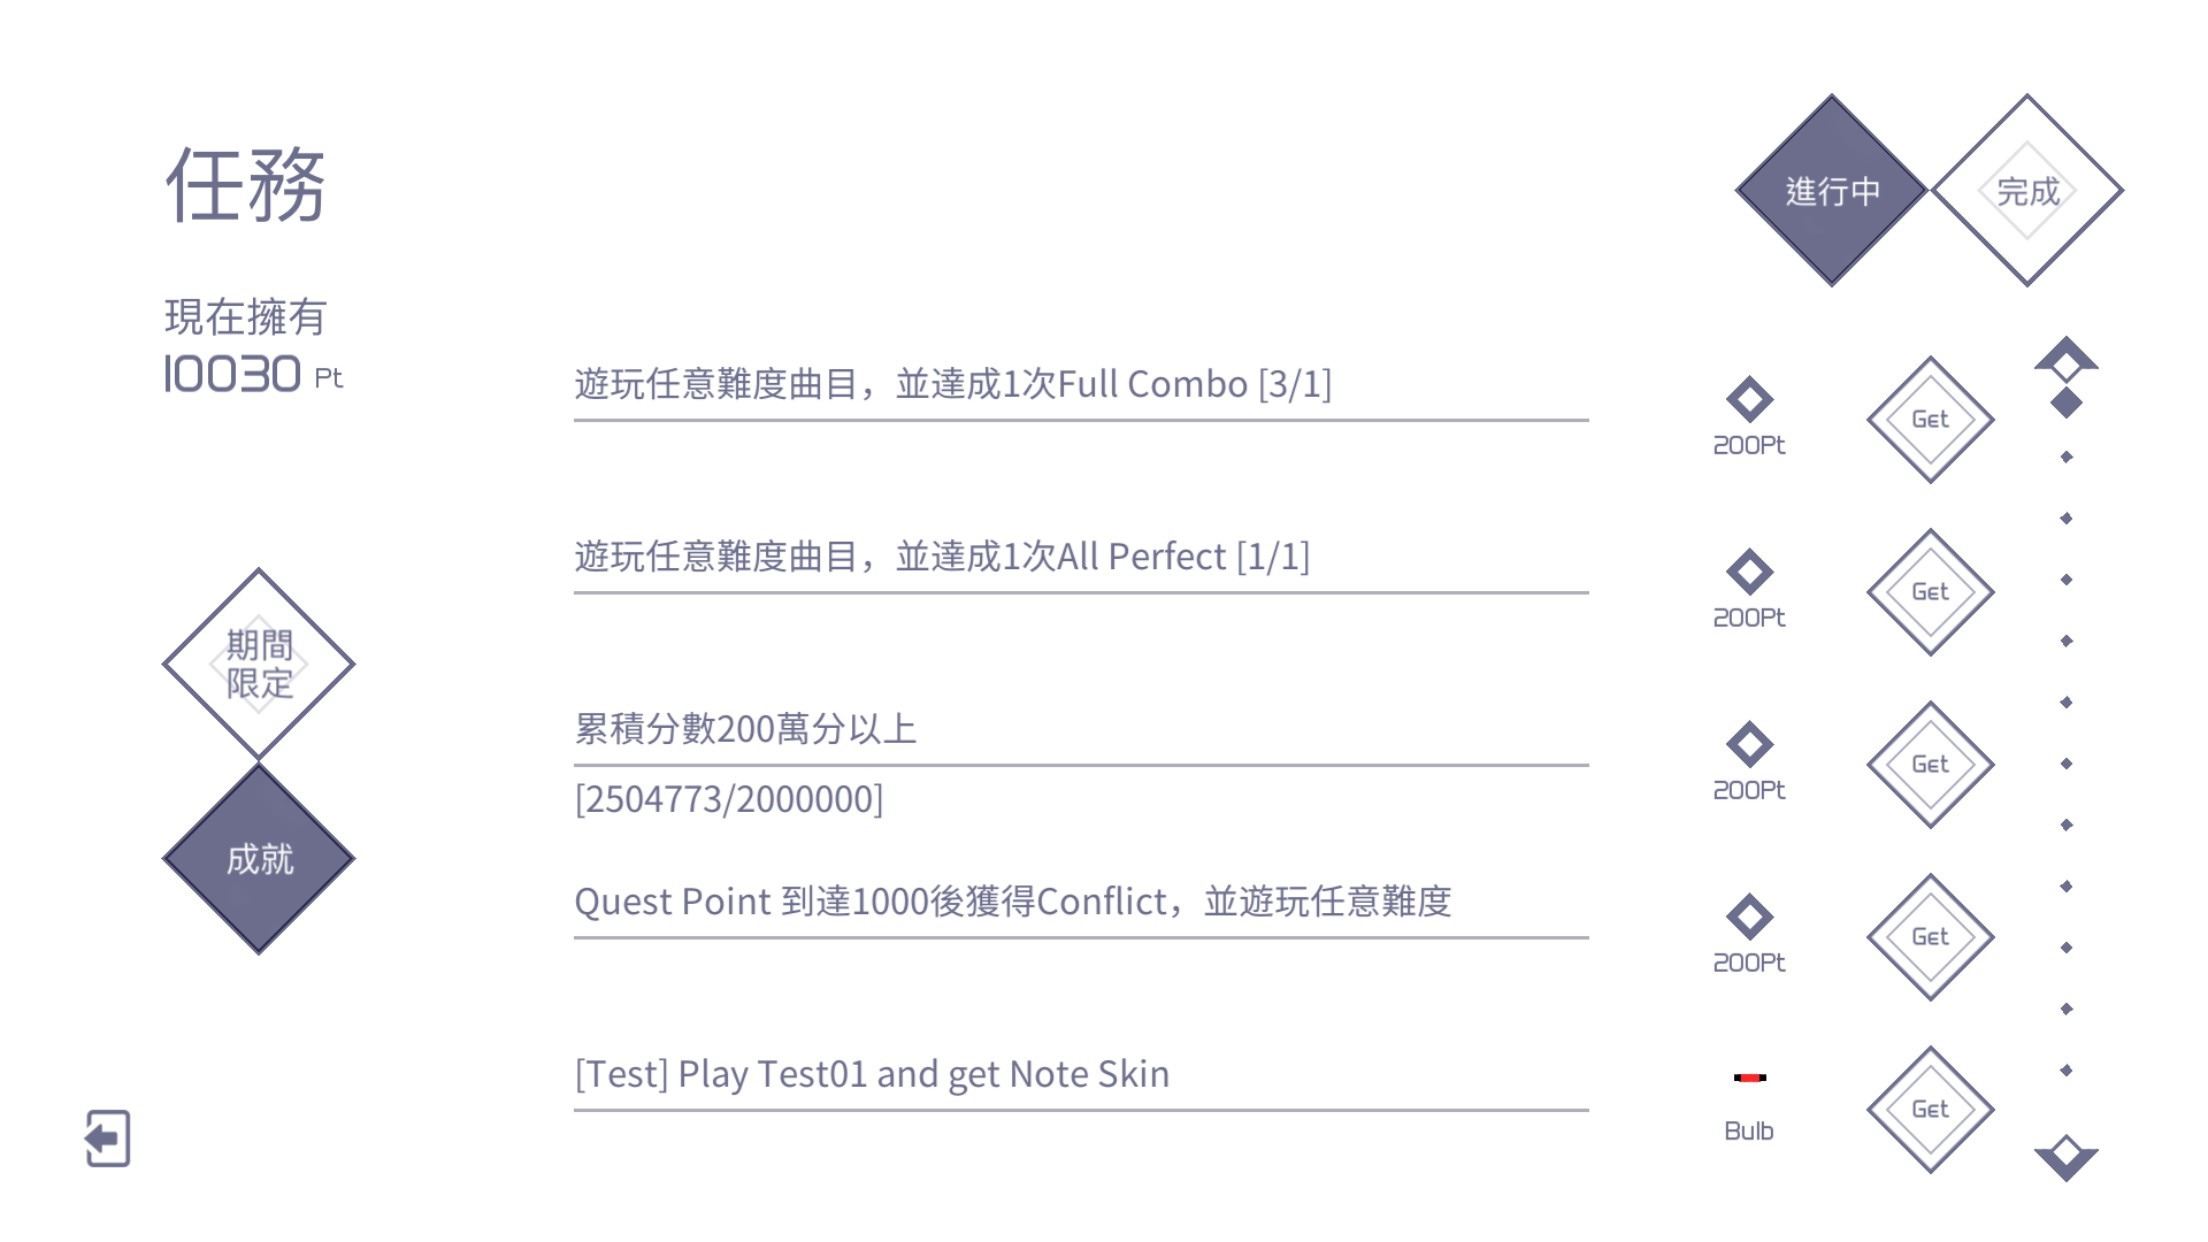Switch to the 進行中 (in progress) filter
The height and width of the screenshot is (1242, 2208).
1831,190
